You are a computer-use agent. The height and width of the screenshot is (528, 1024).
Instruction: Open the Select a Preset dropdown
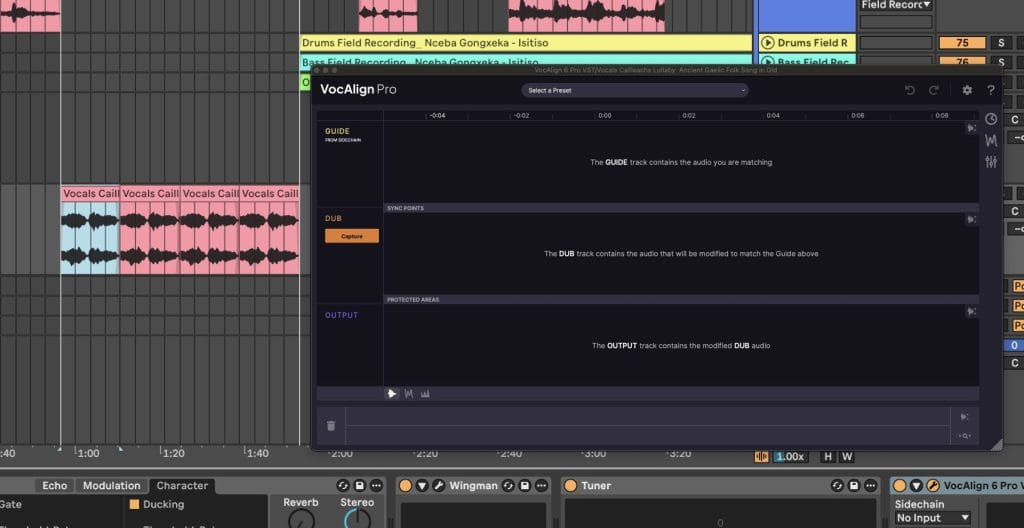point(635,90)
